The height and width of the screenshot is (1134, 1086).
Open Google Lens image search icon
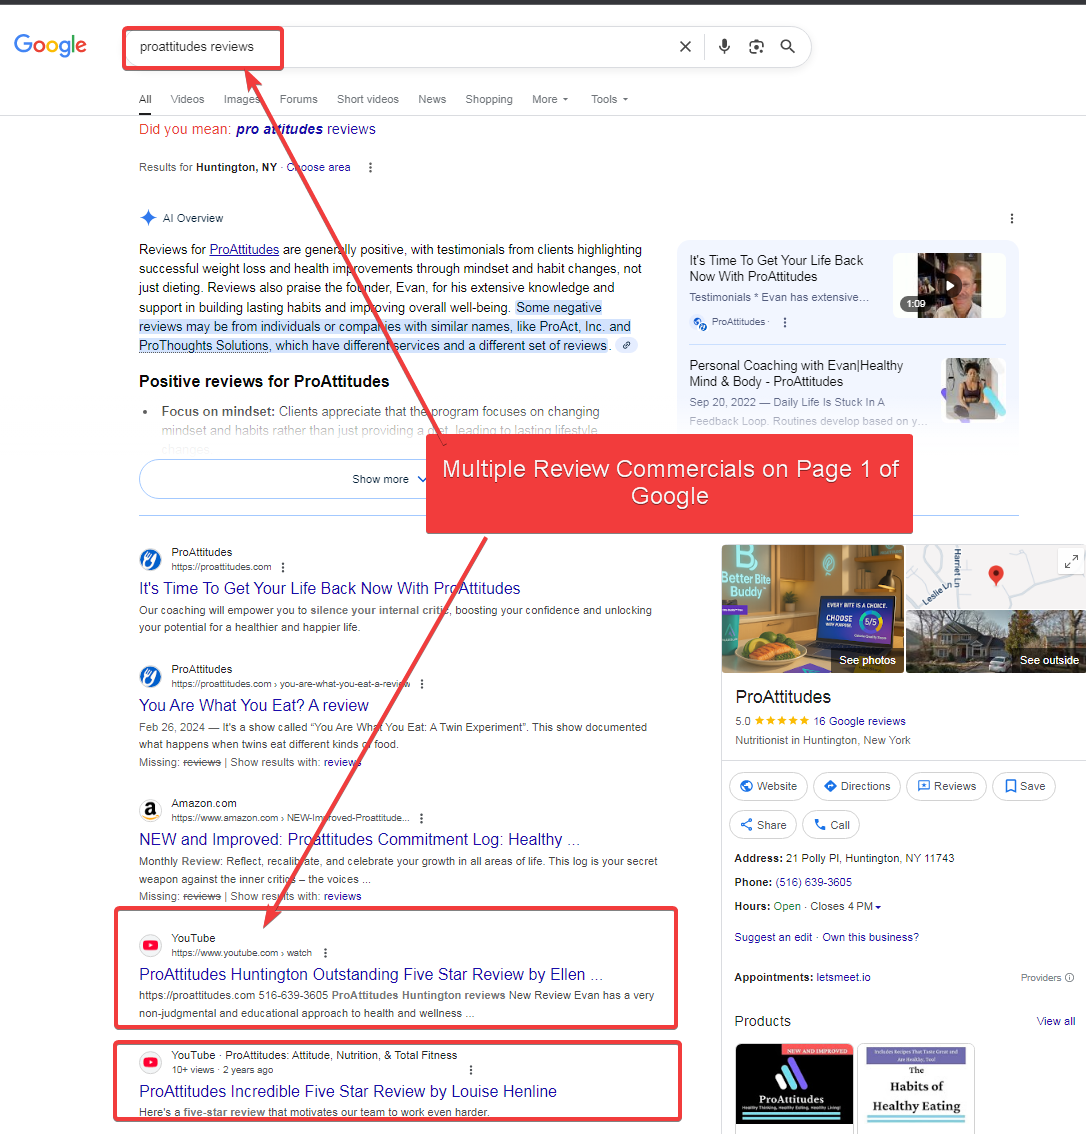(x=756, y=47)
